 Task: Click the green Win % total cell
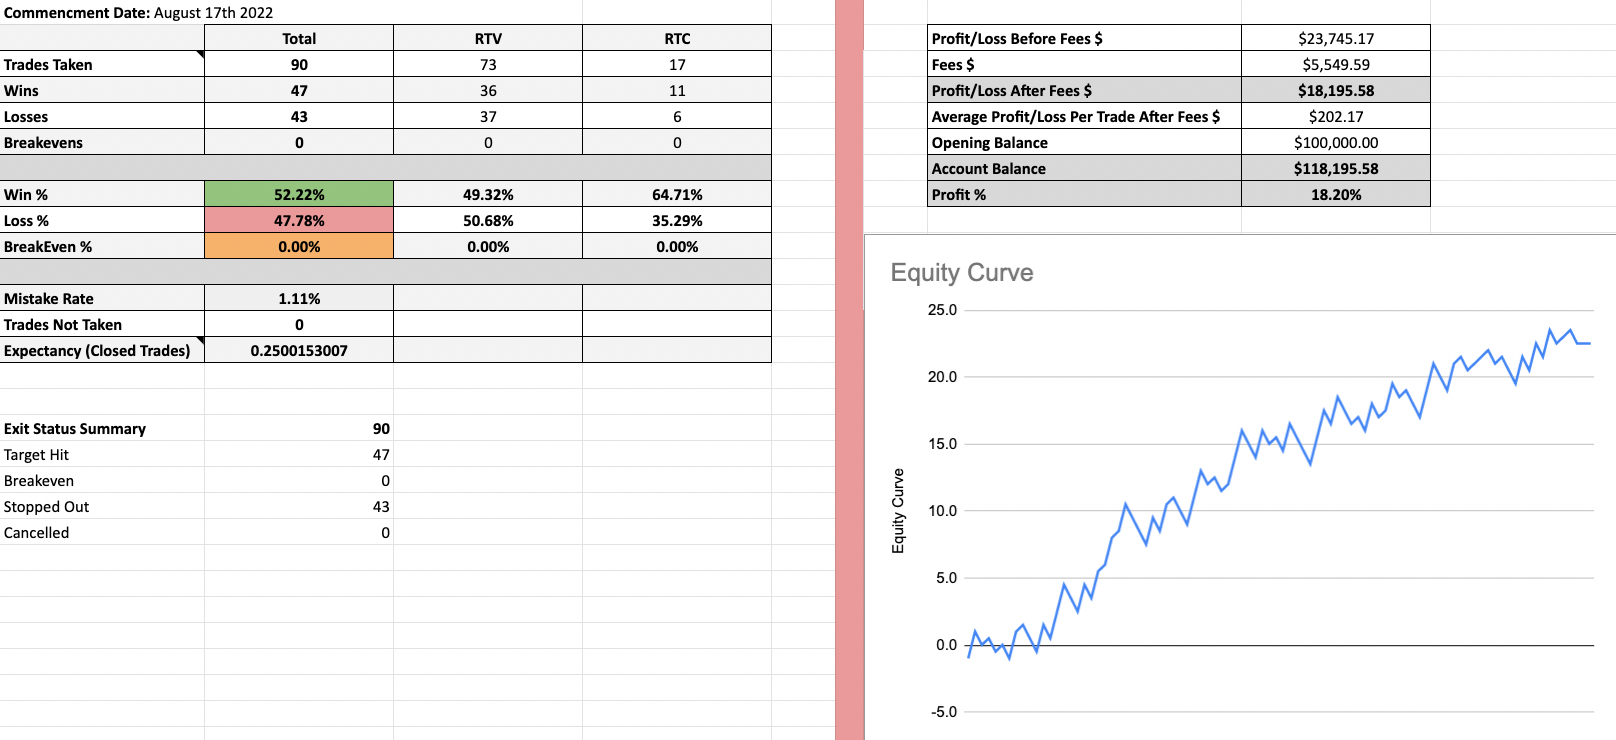tap(299, 195)
